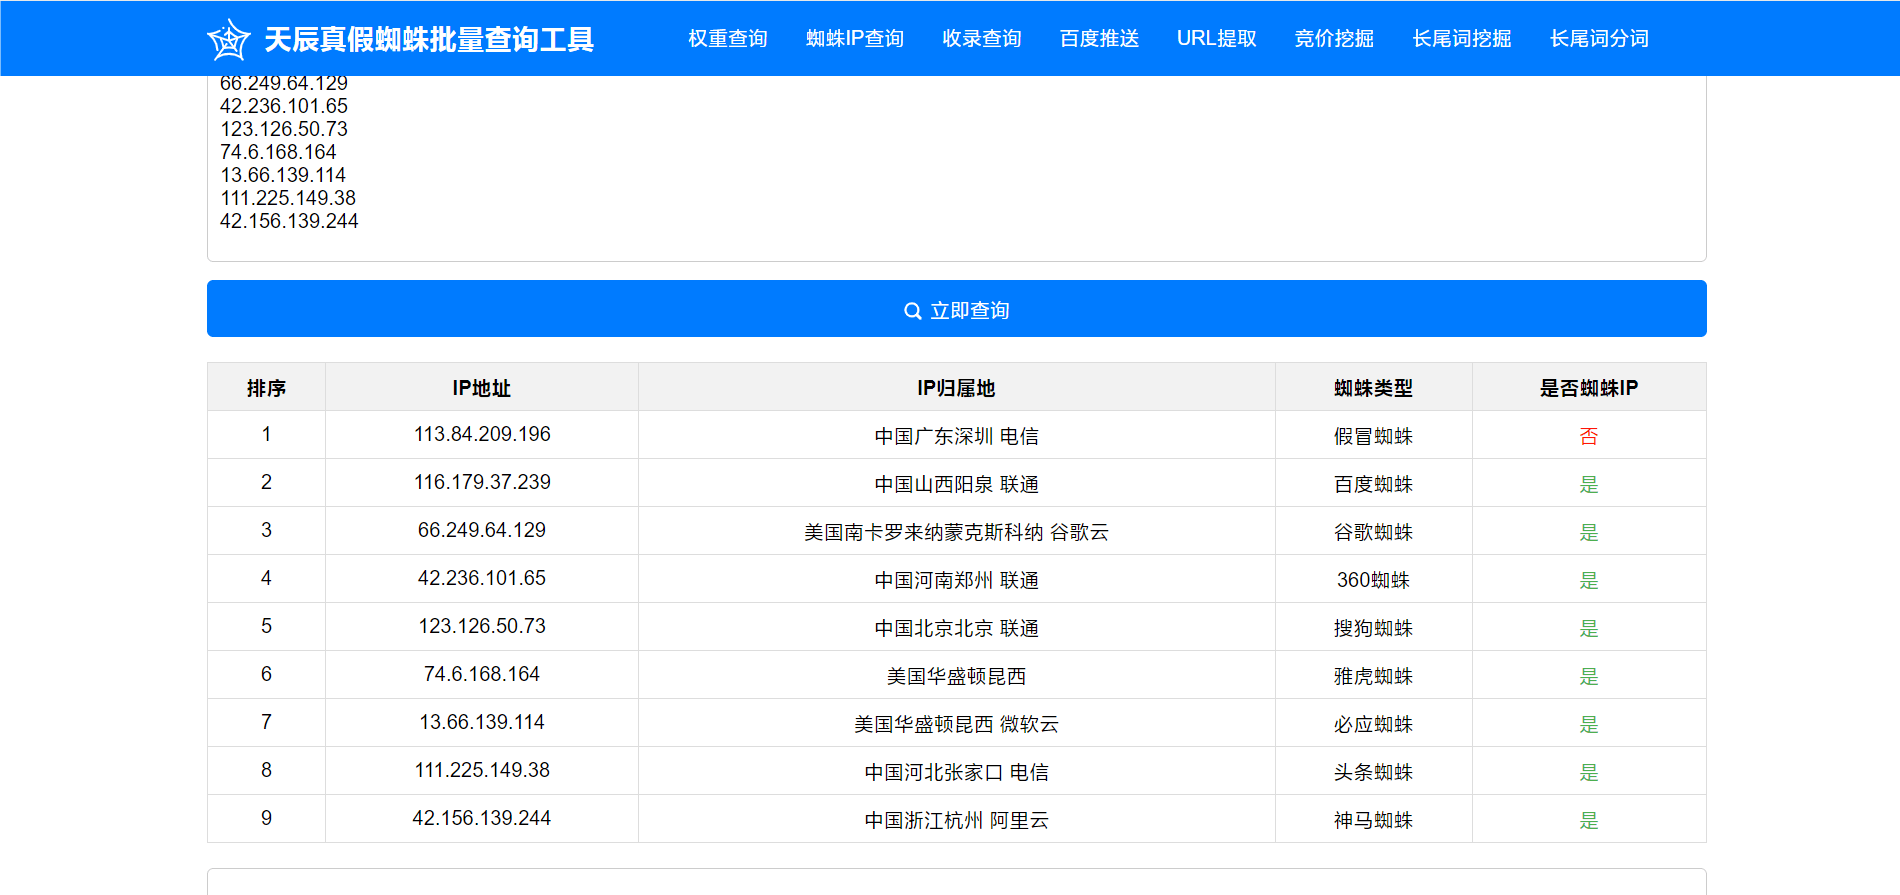This screenshot has height=895, width=1900.
Task: Select table cell 74.6.168.164 in row 6
Action: pyautogui.click(x=482, y=675)
